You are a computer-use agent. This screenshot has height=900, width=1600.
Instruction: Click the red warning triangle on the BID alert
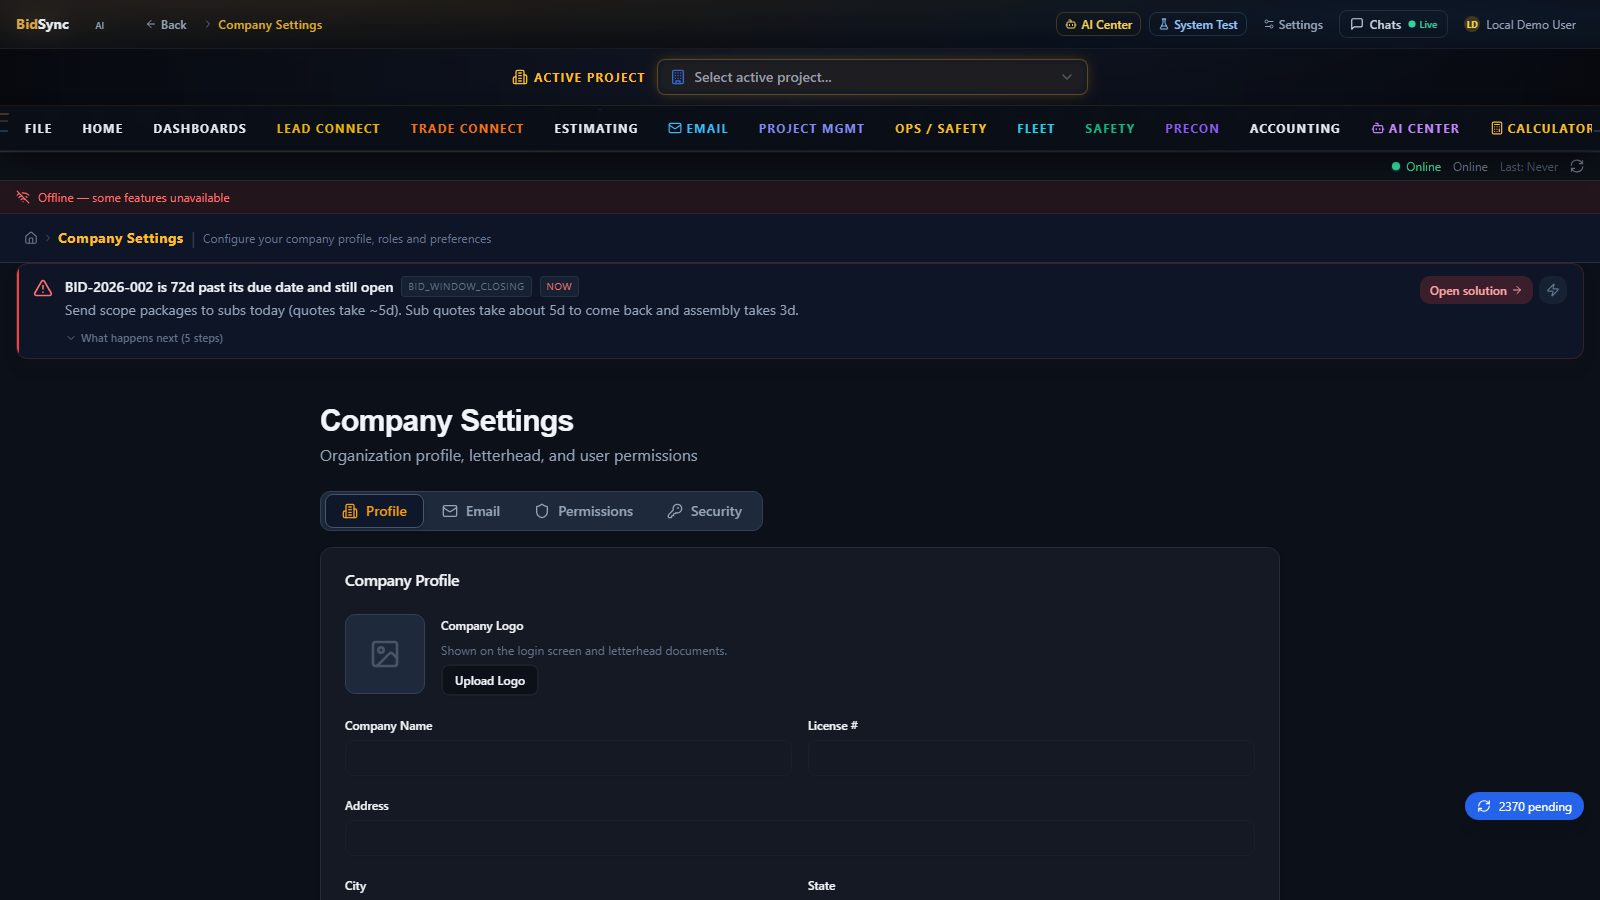coord(43,288)
